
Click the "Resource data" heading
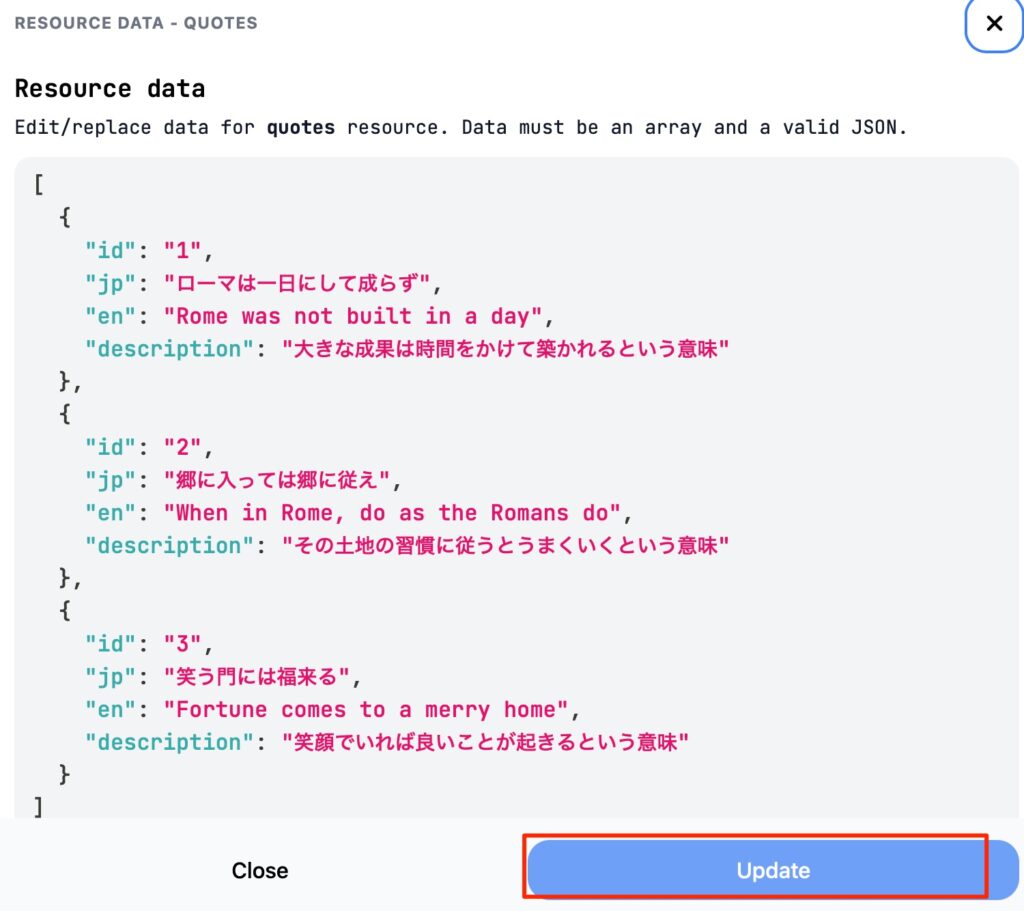[x=110, y=88]
